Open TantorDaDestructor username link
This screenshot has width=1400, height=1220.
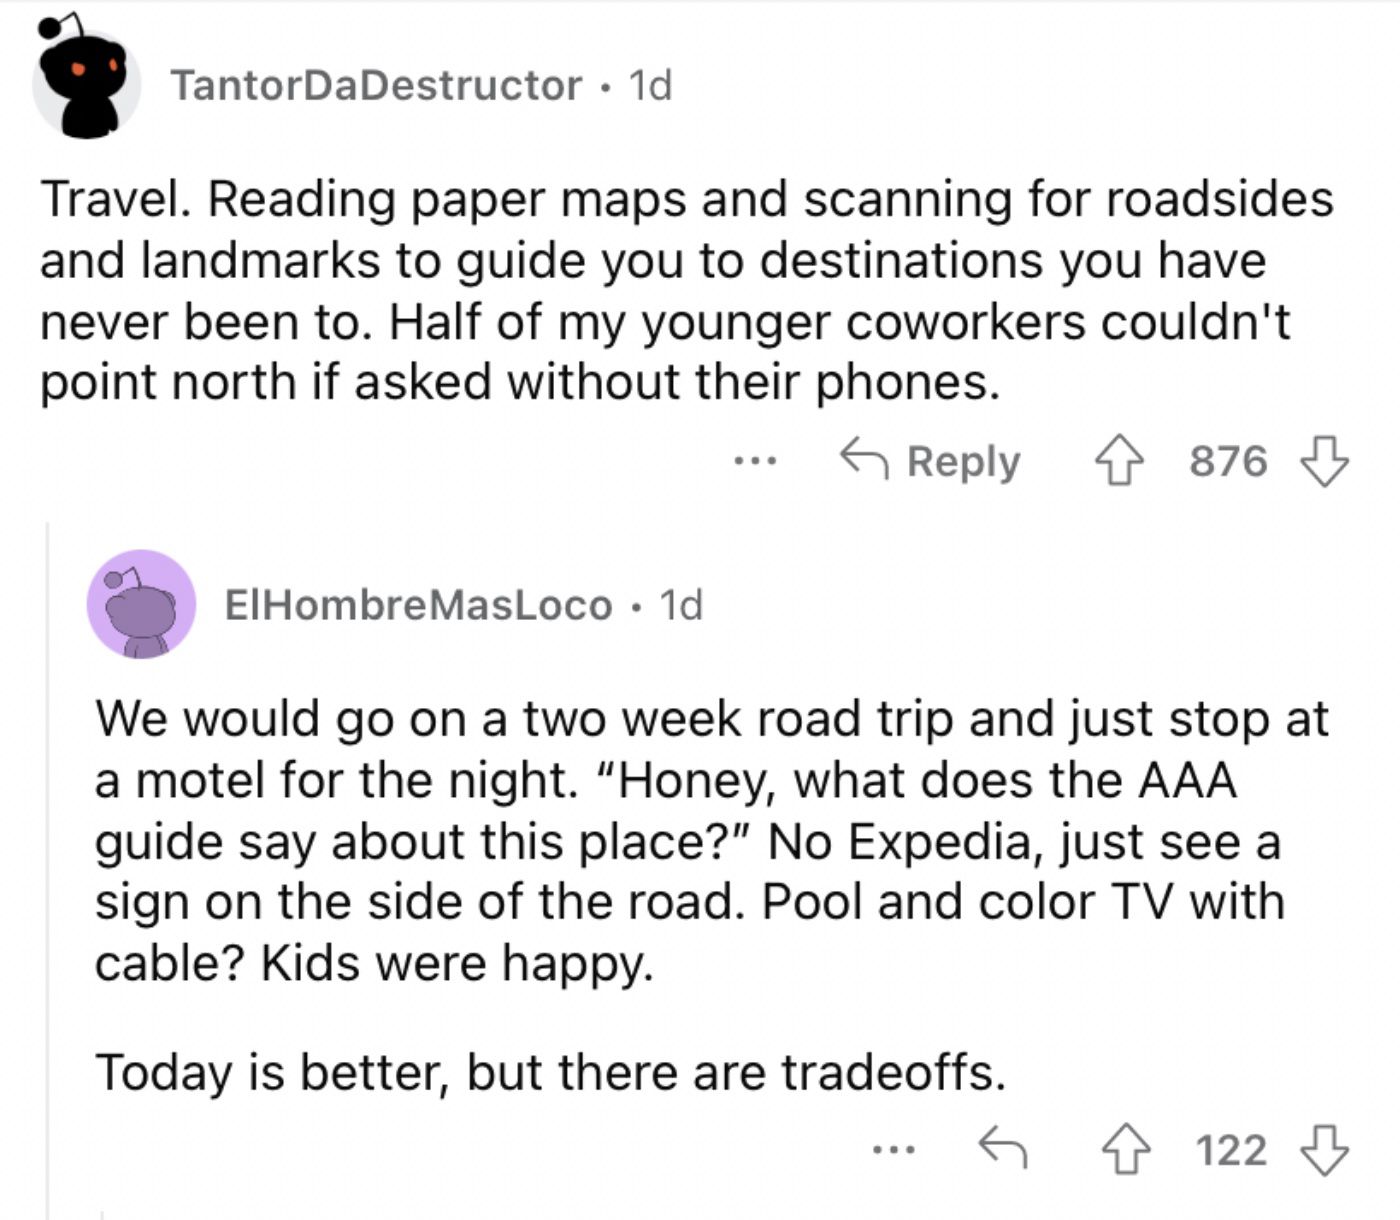click(x=376, y=85)
